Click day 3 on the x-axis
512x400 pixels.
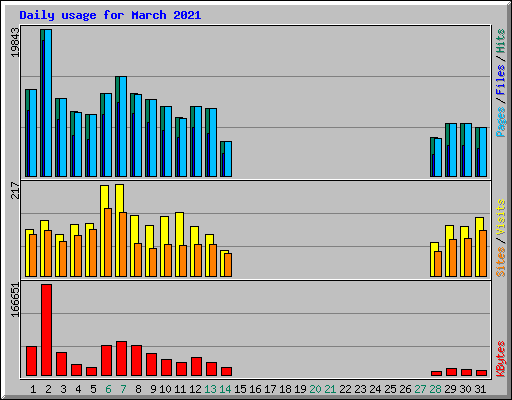pyautogui.click(x=63, y=389)
